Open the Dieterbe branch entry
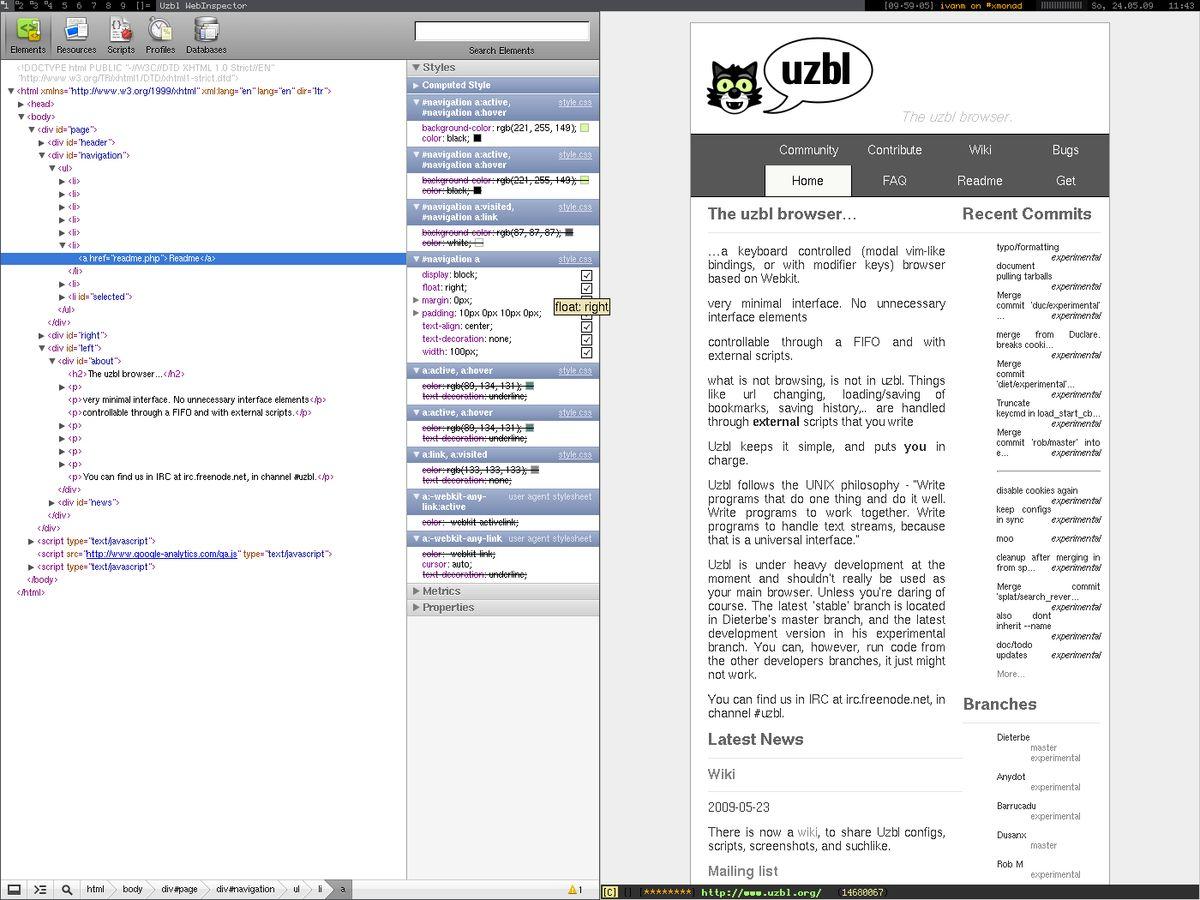The width and height of the screenshot is (1200, 900). pos(1013,738)
